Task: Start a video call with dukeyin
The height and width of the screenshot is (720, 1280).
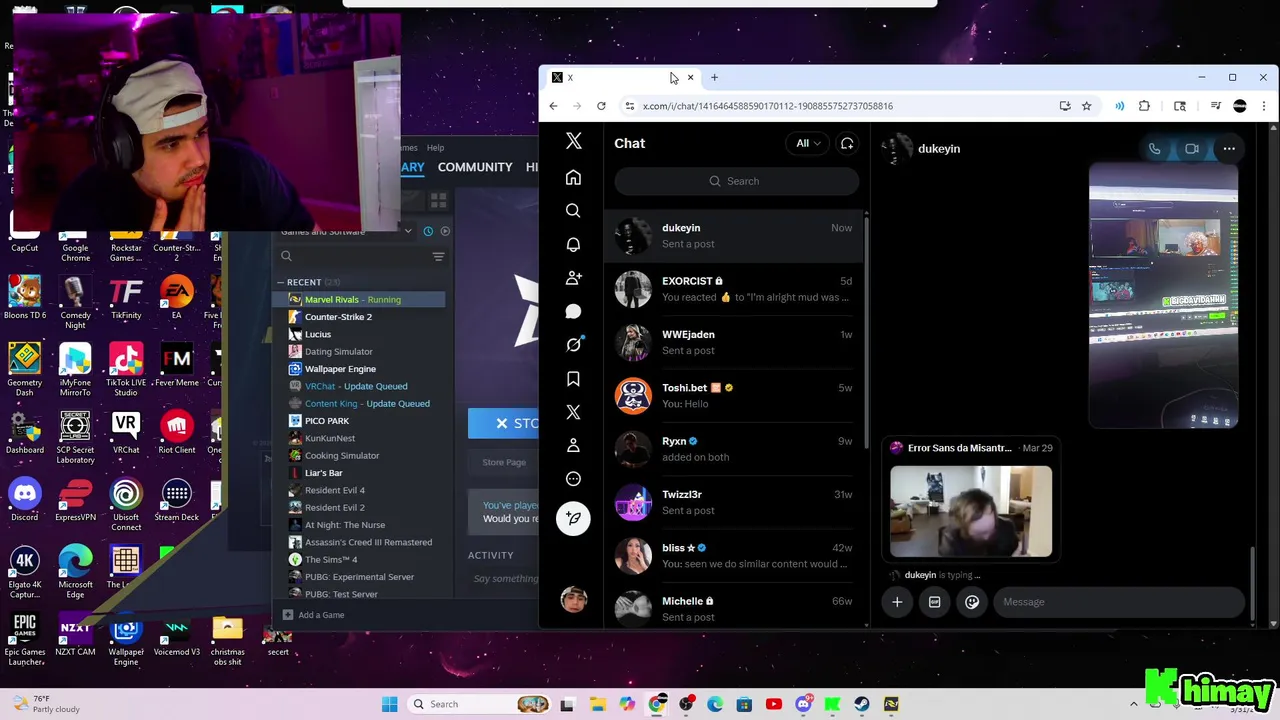Action: click(x=1192, y=149)
